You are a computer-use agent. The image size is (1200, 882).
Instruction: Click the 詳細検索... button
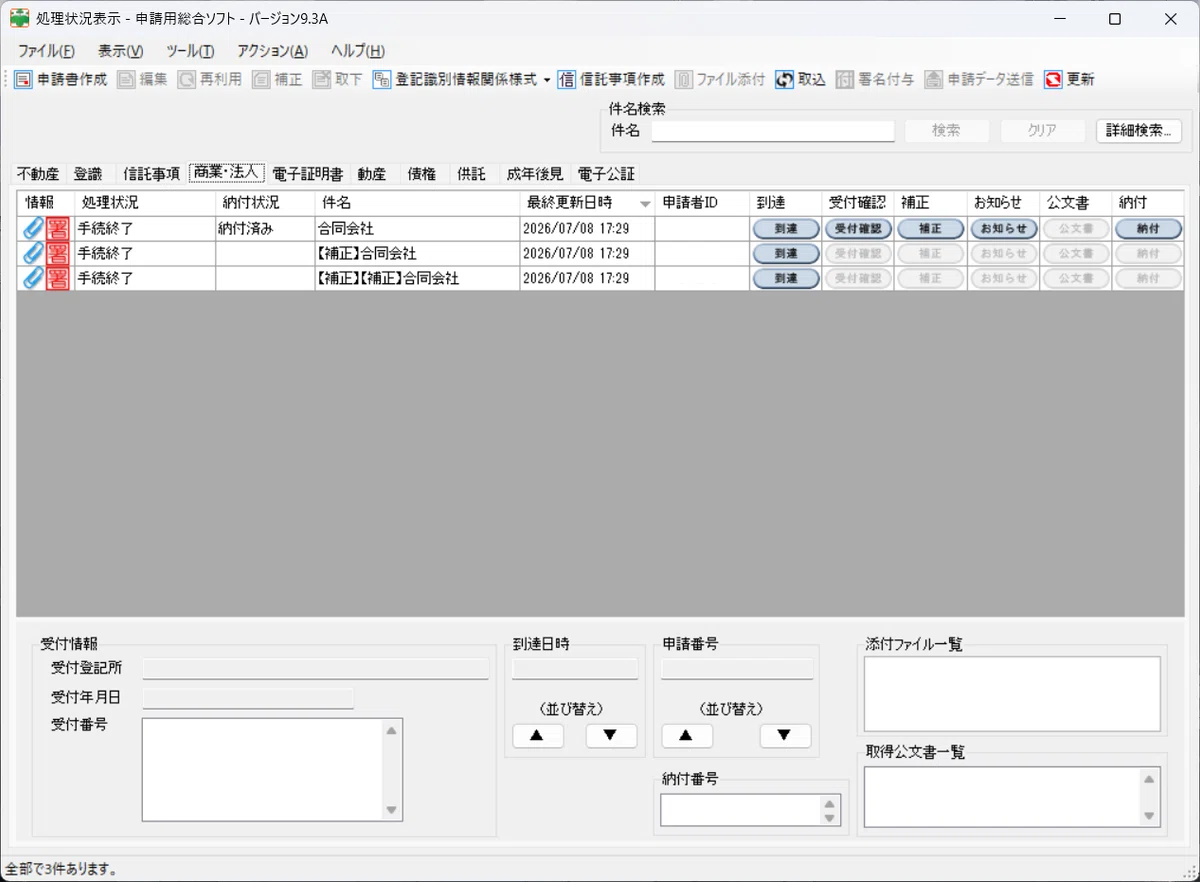pos(1139,131)
